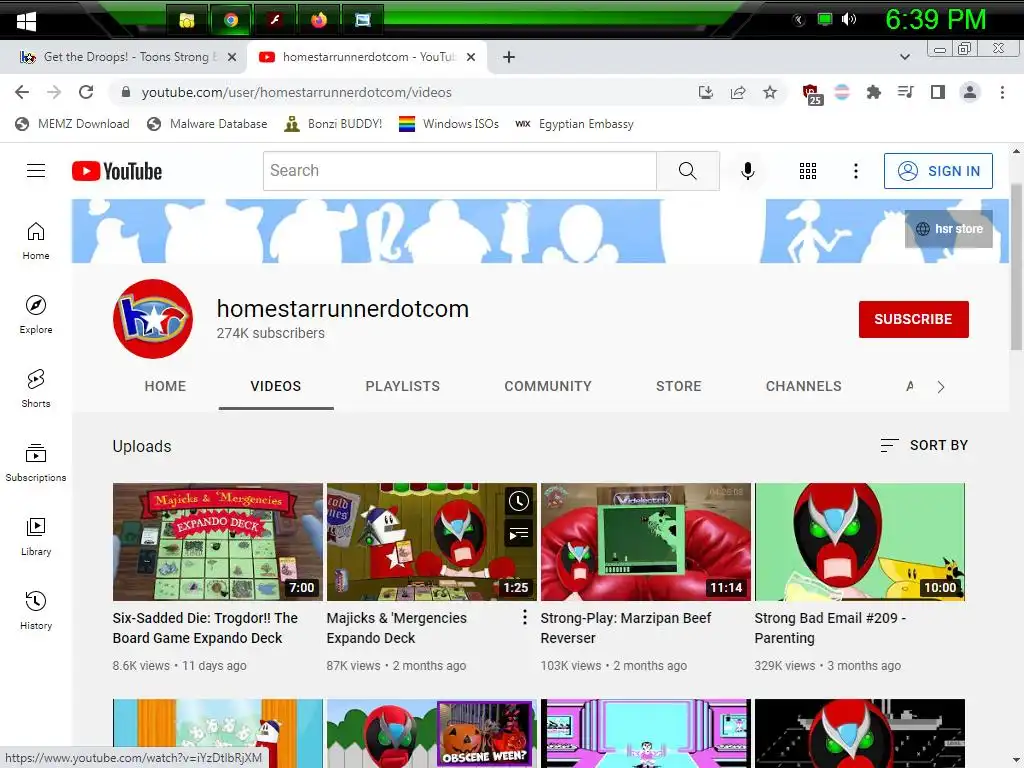Click the Chrome address bar URL

296,92
